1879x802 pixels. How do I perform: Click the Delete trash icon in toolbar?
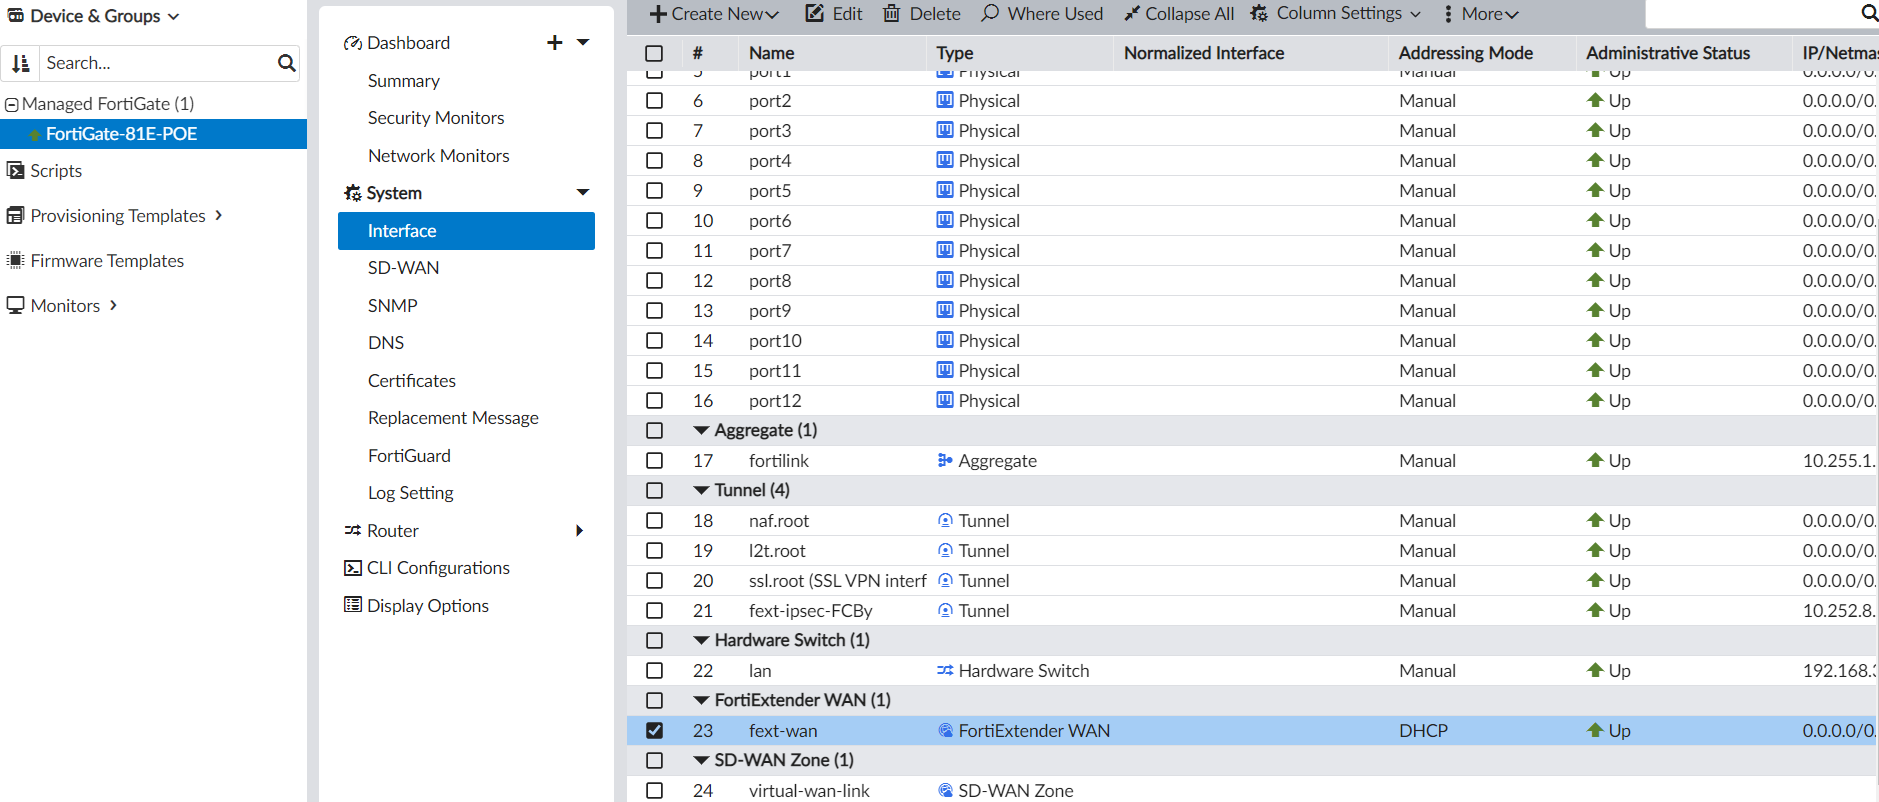pyautogui.click(x=891, y=14)
